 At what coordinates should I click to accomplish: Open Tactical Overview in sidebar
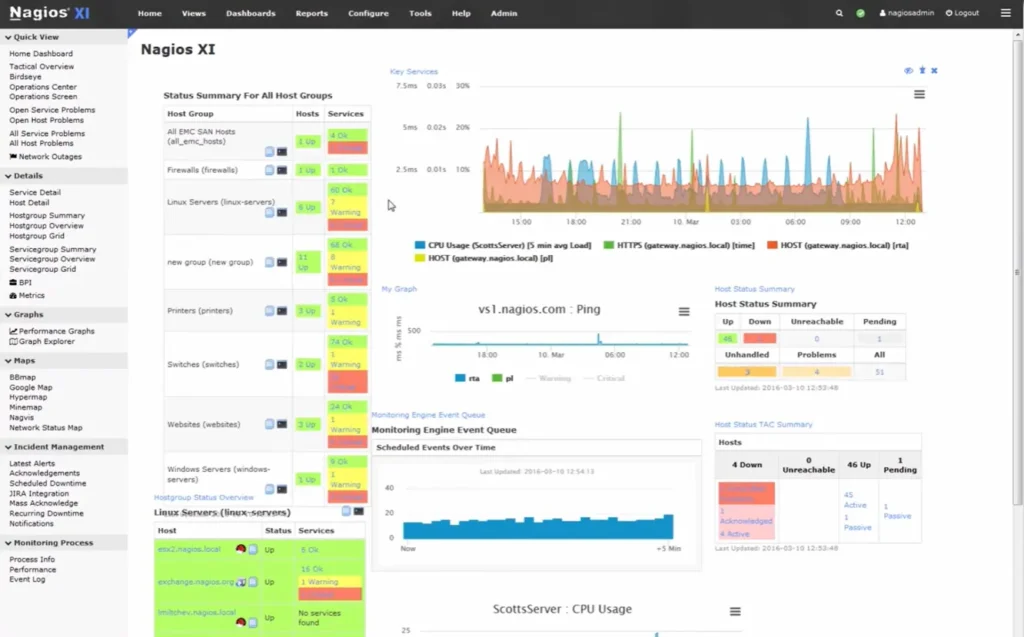pyautogui.click(x=41, y=67)
